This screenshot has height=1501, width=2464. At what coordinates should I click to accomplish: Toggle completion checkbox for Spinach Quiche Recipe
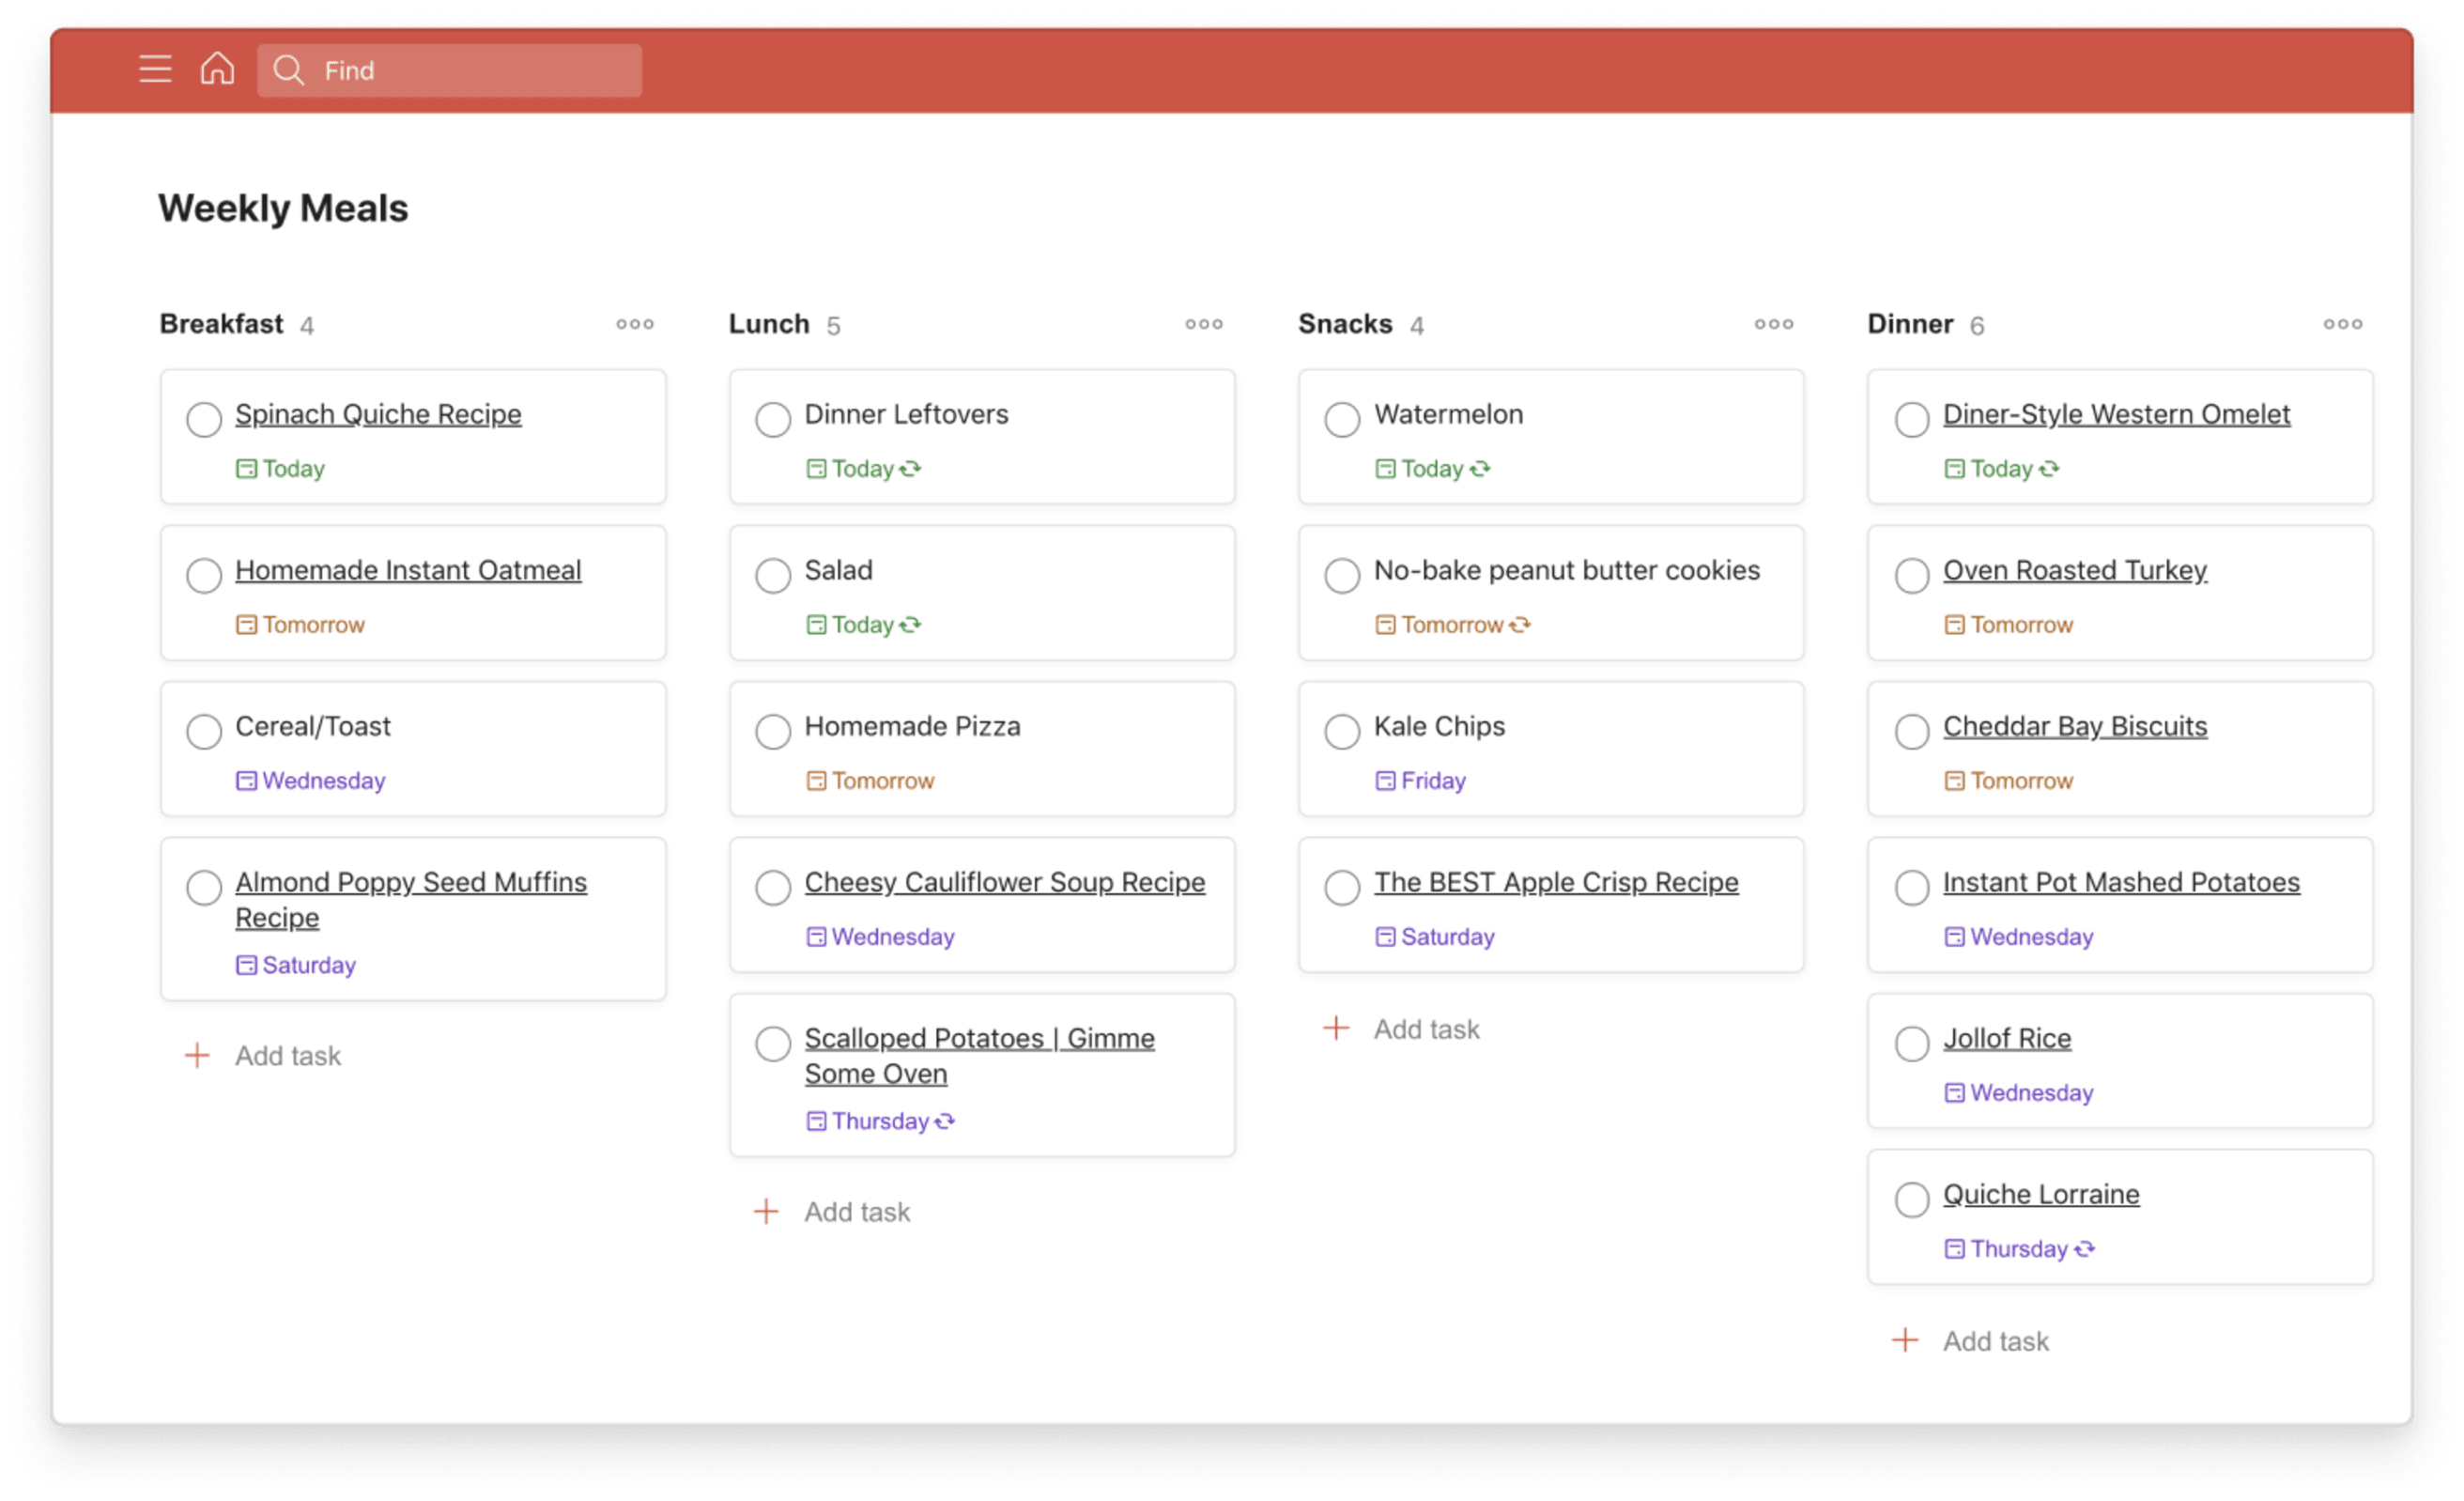204,417
